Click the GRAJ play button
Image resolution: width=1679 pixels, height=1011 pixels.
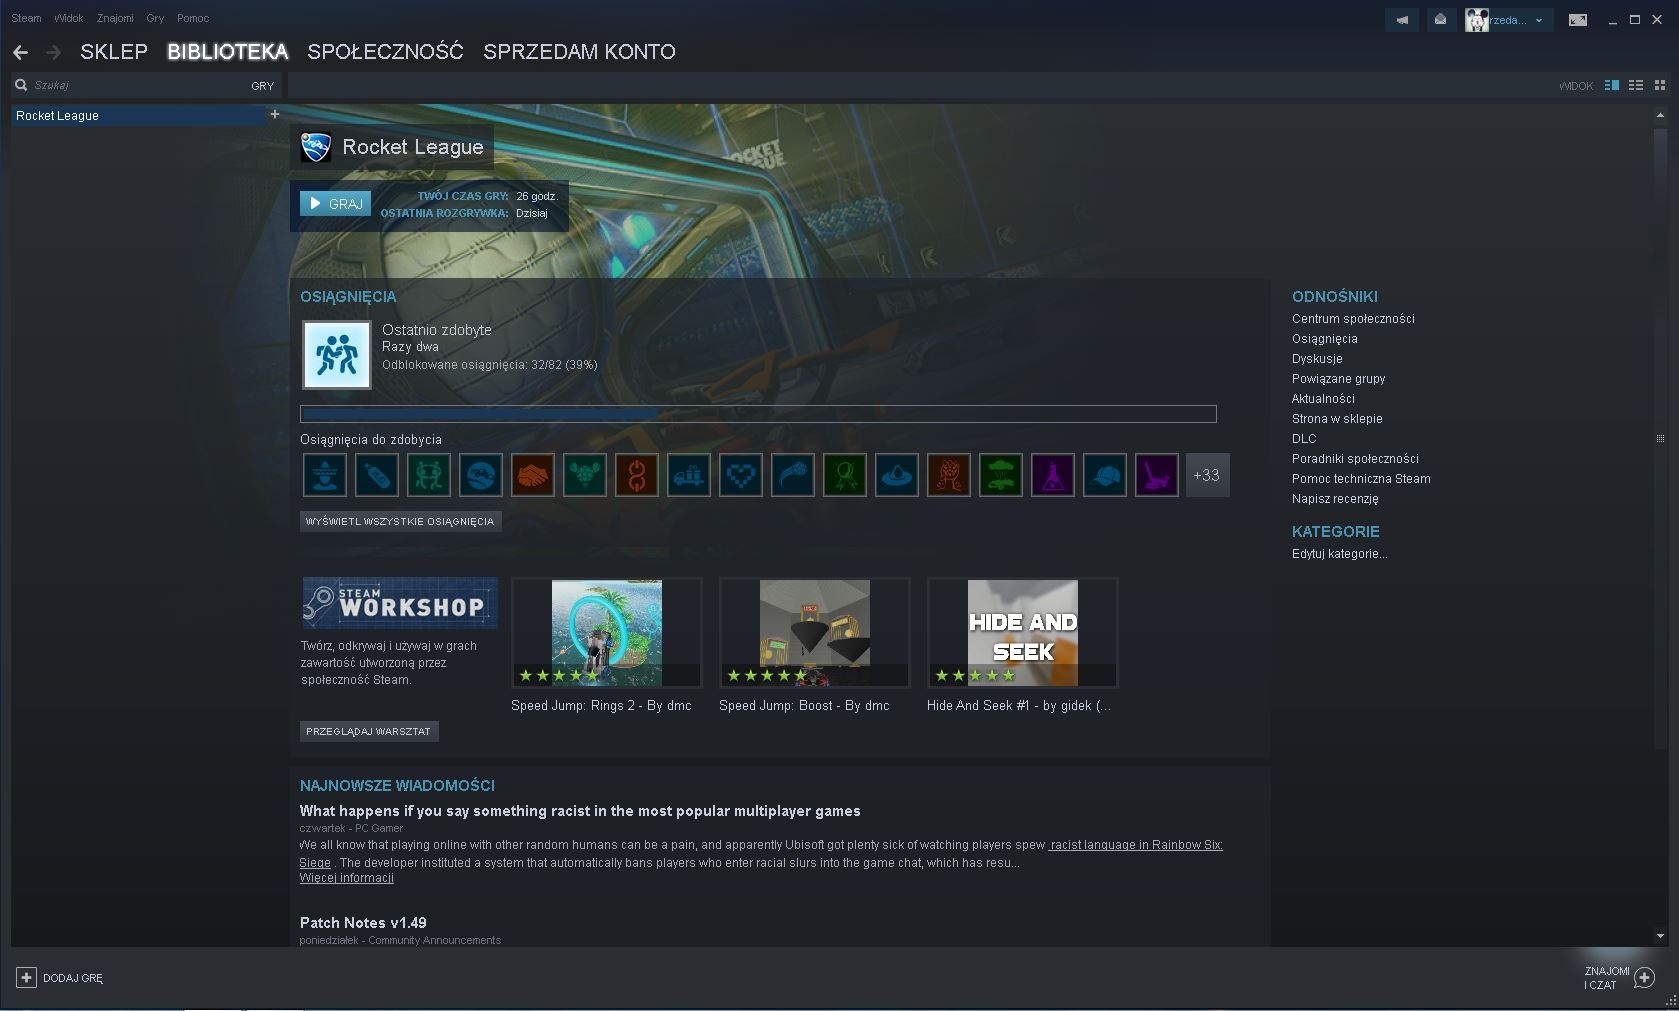point(335,204)
